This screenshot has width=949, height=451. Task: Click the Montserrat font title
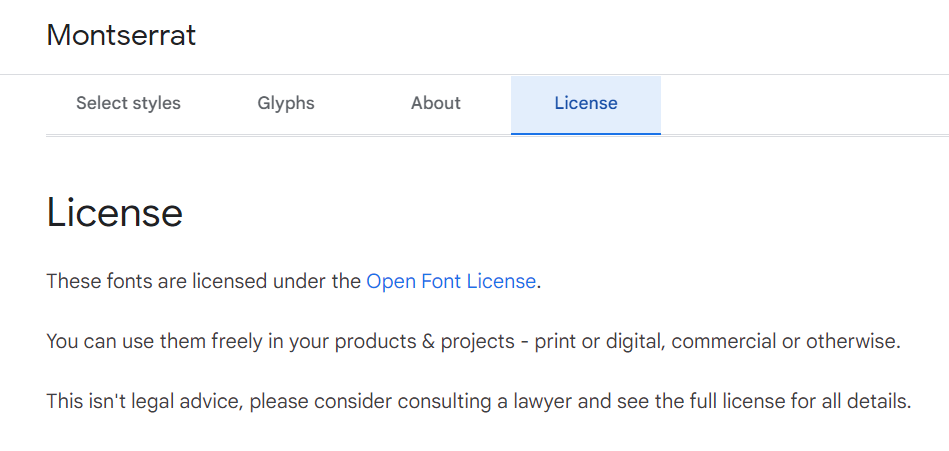coord(121,35)
